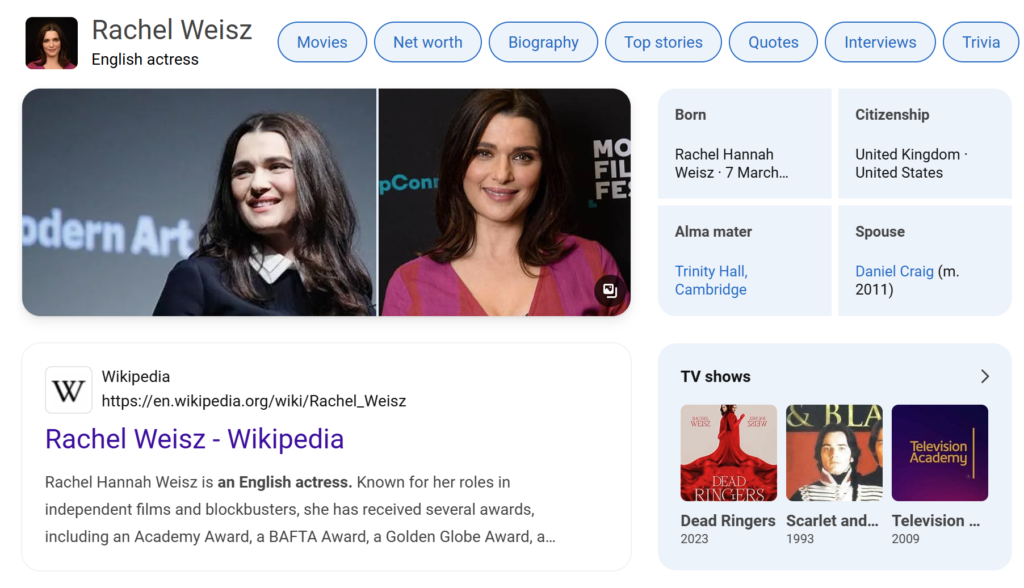Select the Net worth chip
This screenshot has width=1024, height=588.
click(x=427, y=42)
